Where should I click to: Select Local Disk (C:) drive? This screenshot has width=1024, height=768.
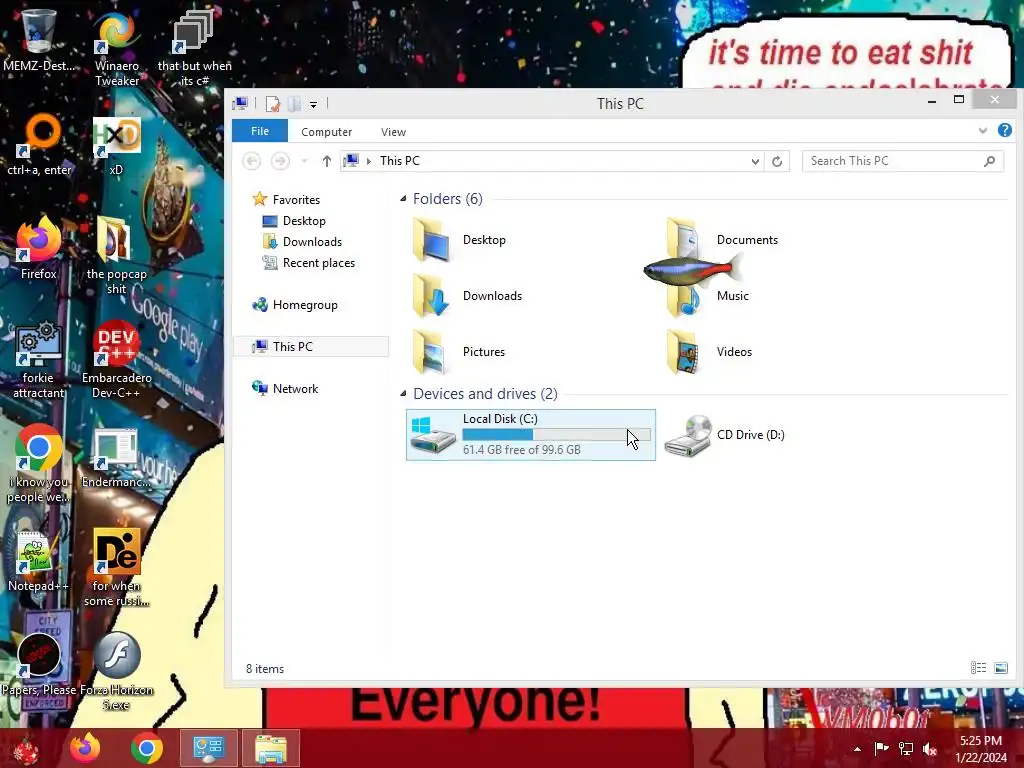531,435
